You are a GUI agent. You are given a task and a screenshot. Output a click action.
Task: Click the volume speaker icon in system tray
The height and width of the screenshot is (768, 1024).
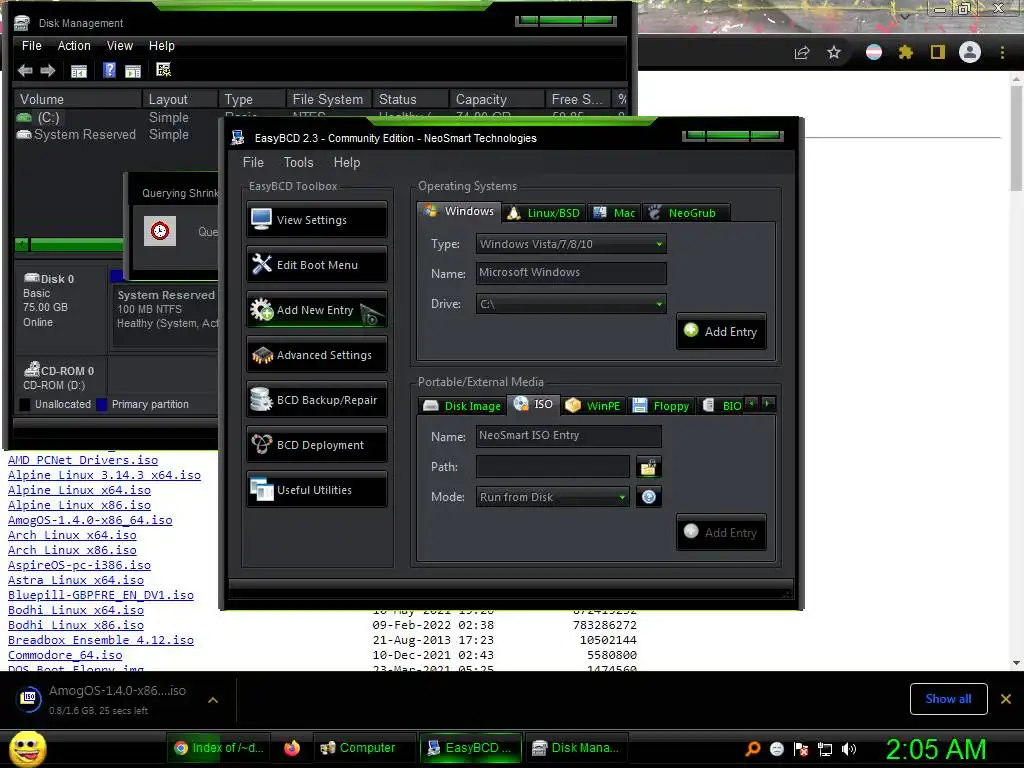click(849, 749)
